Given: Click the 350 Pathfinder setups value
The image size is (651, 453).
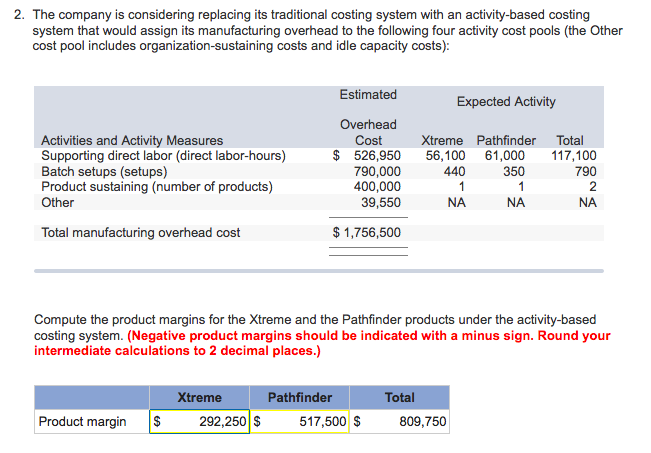Looking at the screenshot, I should pyautogui.click(x=514, y=171).
